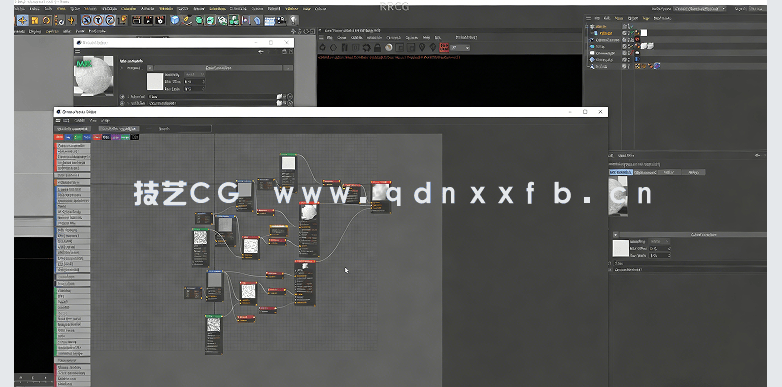Toggle the X axis lock icon
The height and width of the screenshot is (387, 782).
coord(86,20)
